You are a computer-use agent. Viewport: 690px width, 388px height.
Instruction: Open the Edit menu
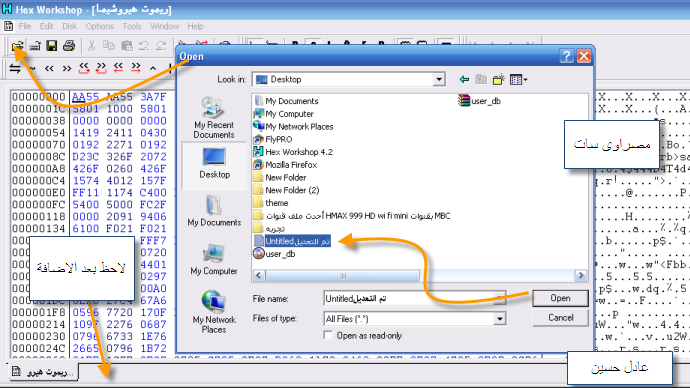pyautogui.click(x=46, y=26)
